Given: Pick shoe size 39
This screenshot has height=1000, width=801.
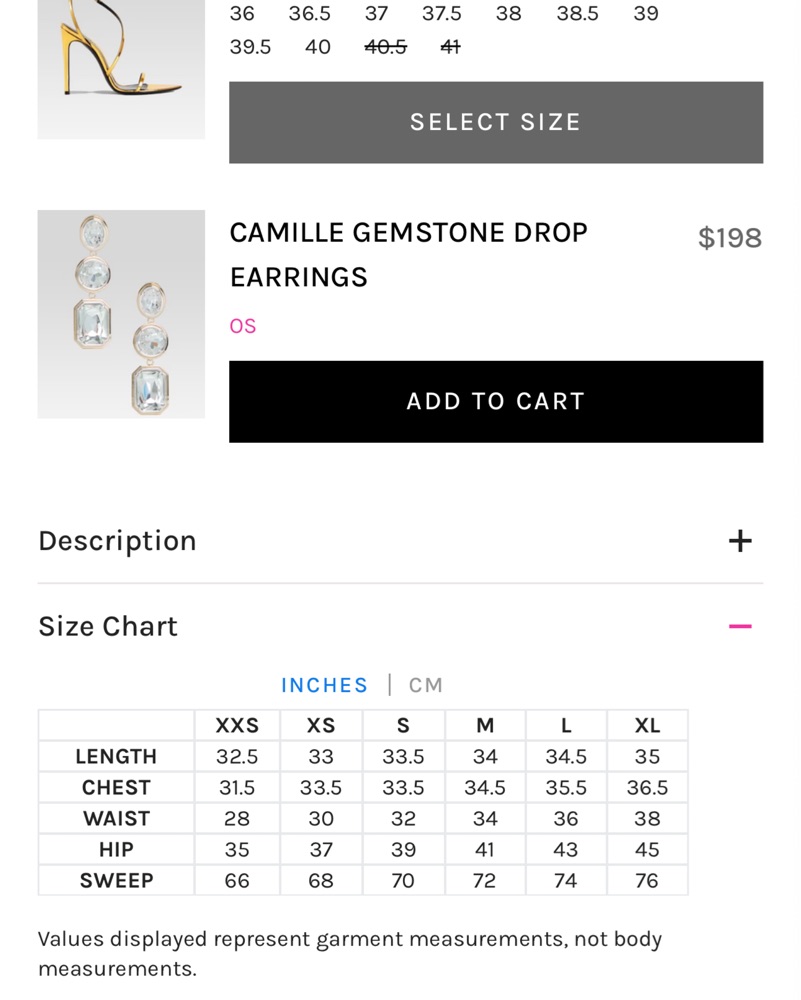Looking at the screenshot, I should 646,14.
